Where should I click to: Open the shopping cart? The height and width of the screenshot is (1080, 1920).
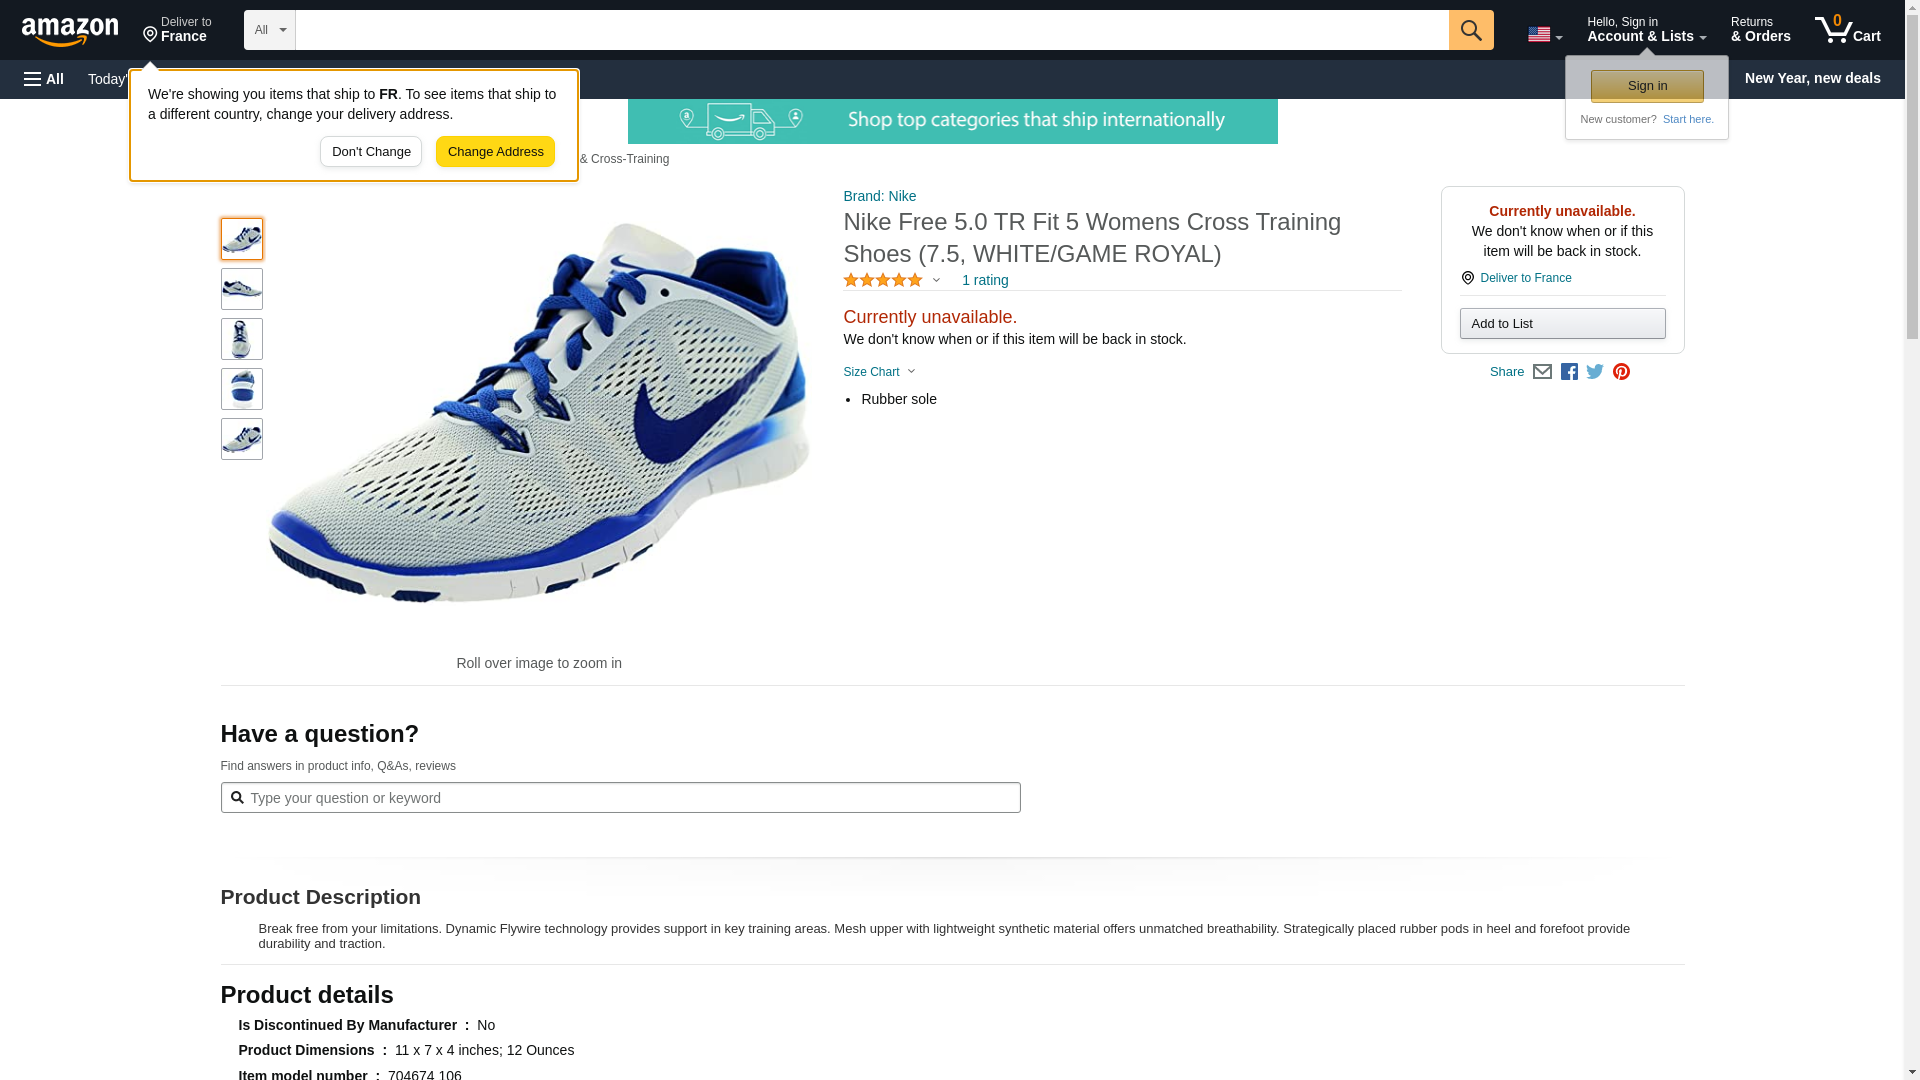(1847, 30)
